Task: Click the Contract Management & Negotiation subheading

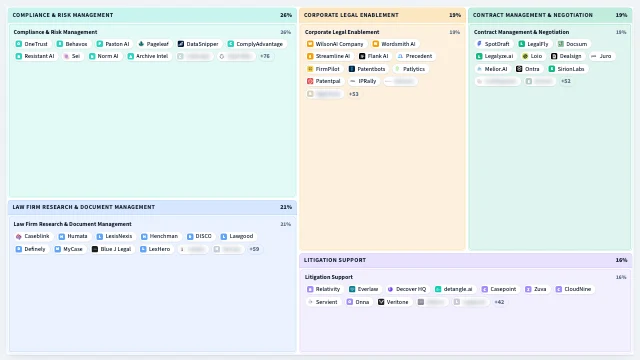Action: (x=521, y=32)
